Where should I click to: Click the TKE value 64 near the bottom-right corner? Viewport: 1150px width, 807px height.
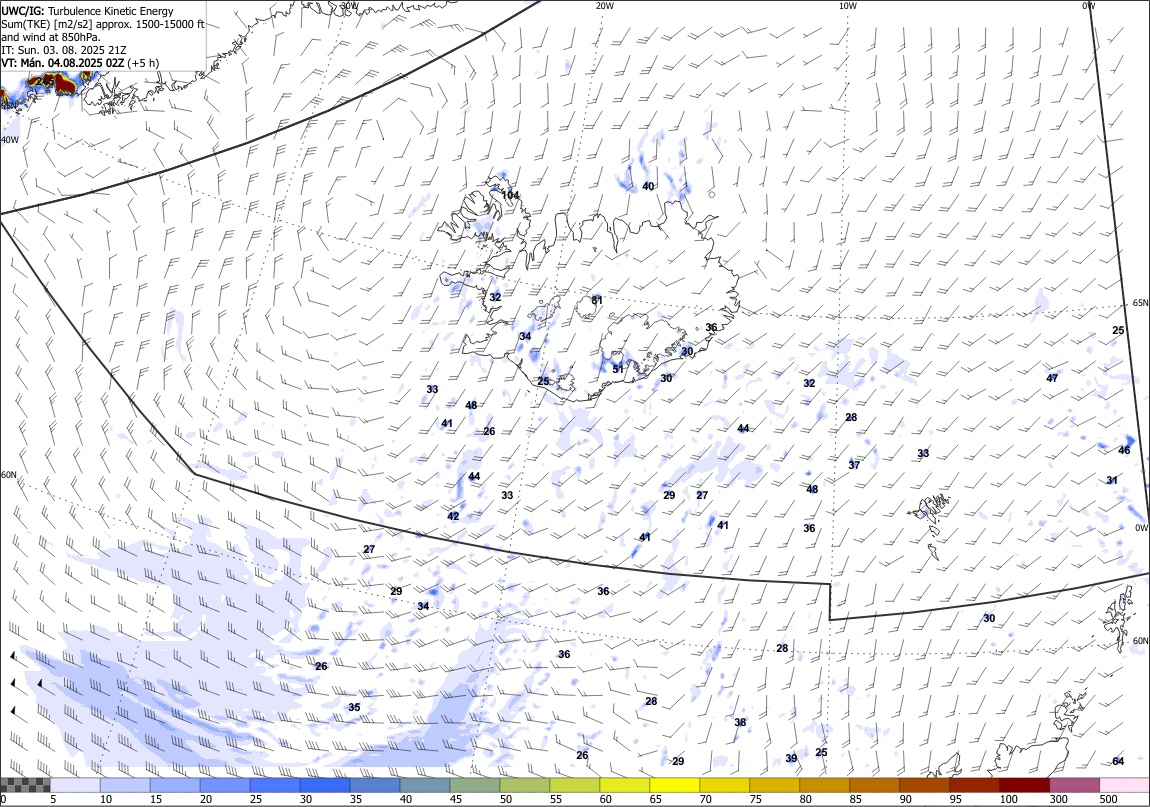tap(1118, 762)
